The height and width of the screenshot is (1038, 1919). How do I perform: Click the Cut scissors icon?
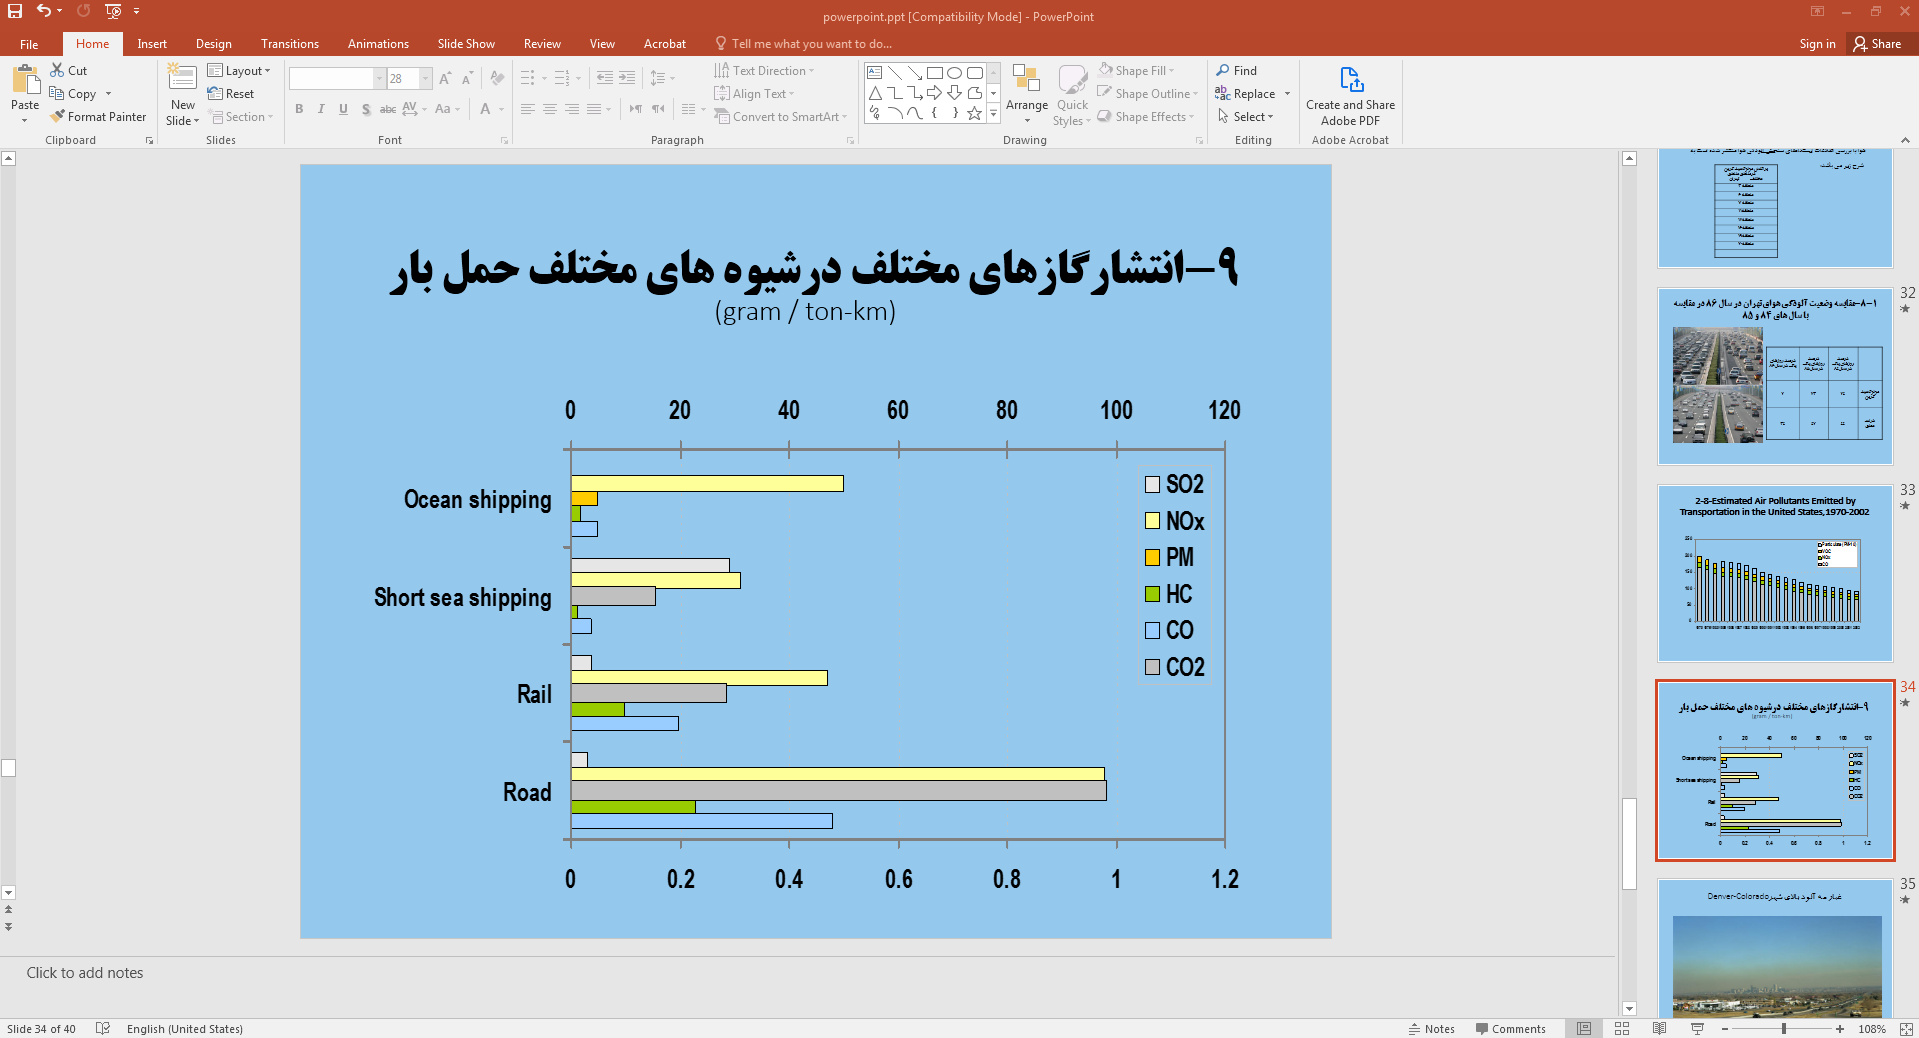point(58,70)
